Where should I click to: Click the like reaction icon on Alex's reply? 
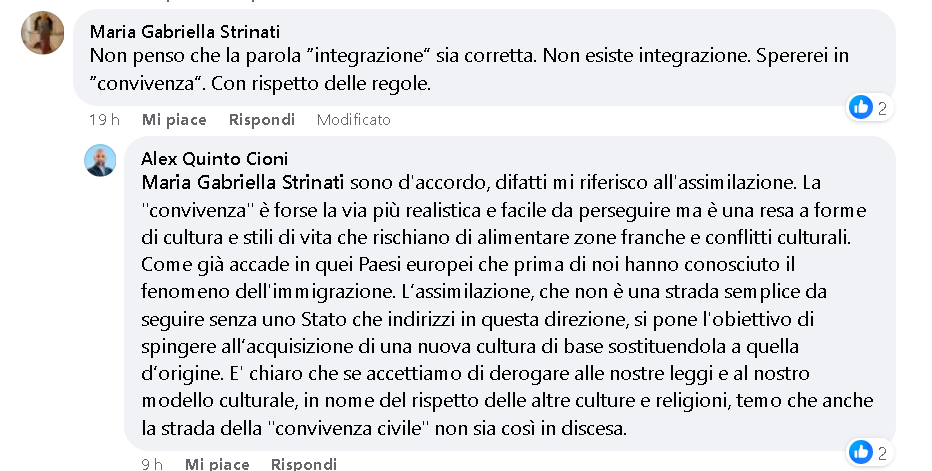click(861, 453)
